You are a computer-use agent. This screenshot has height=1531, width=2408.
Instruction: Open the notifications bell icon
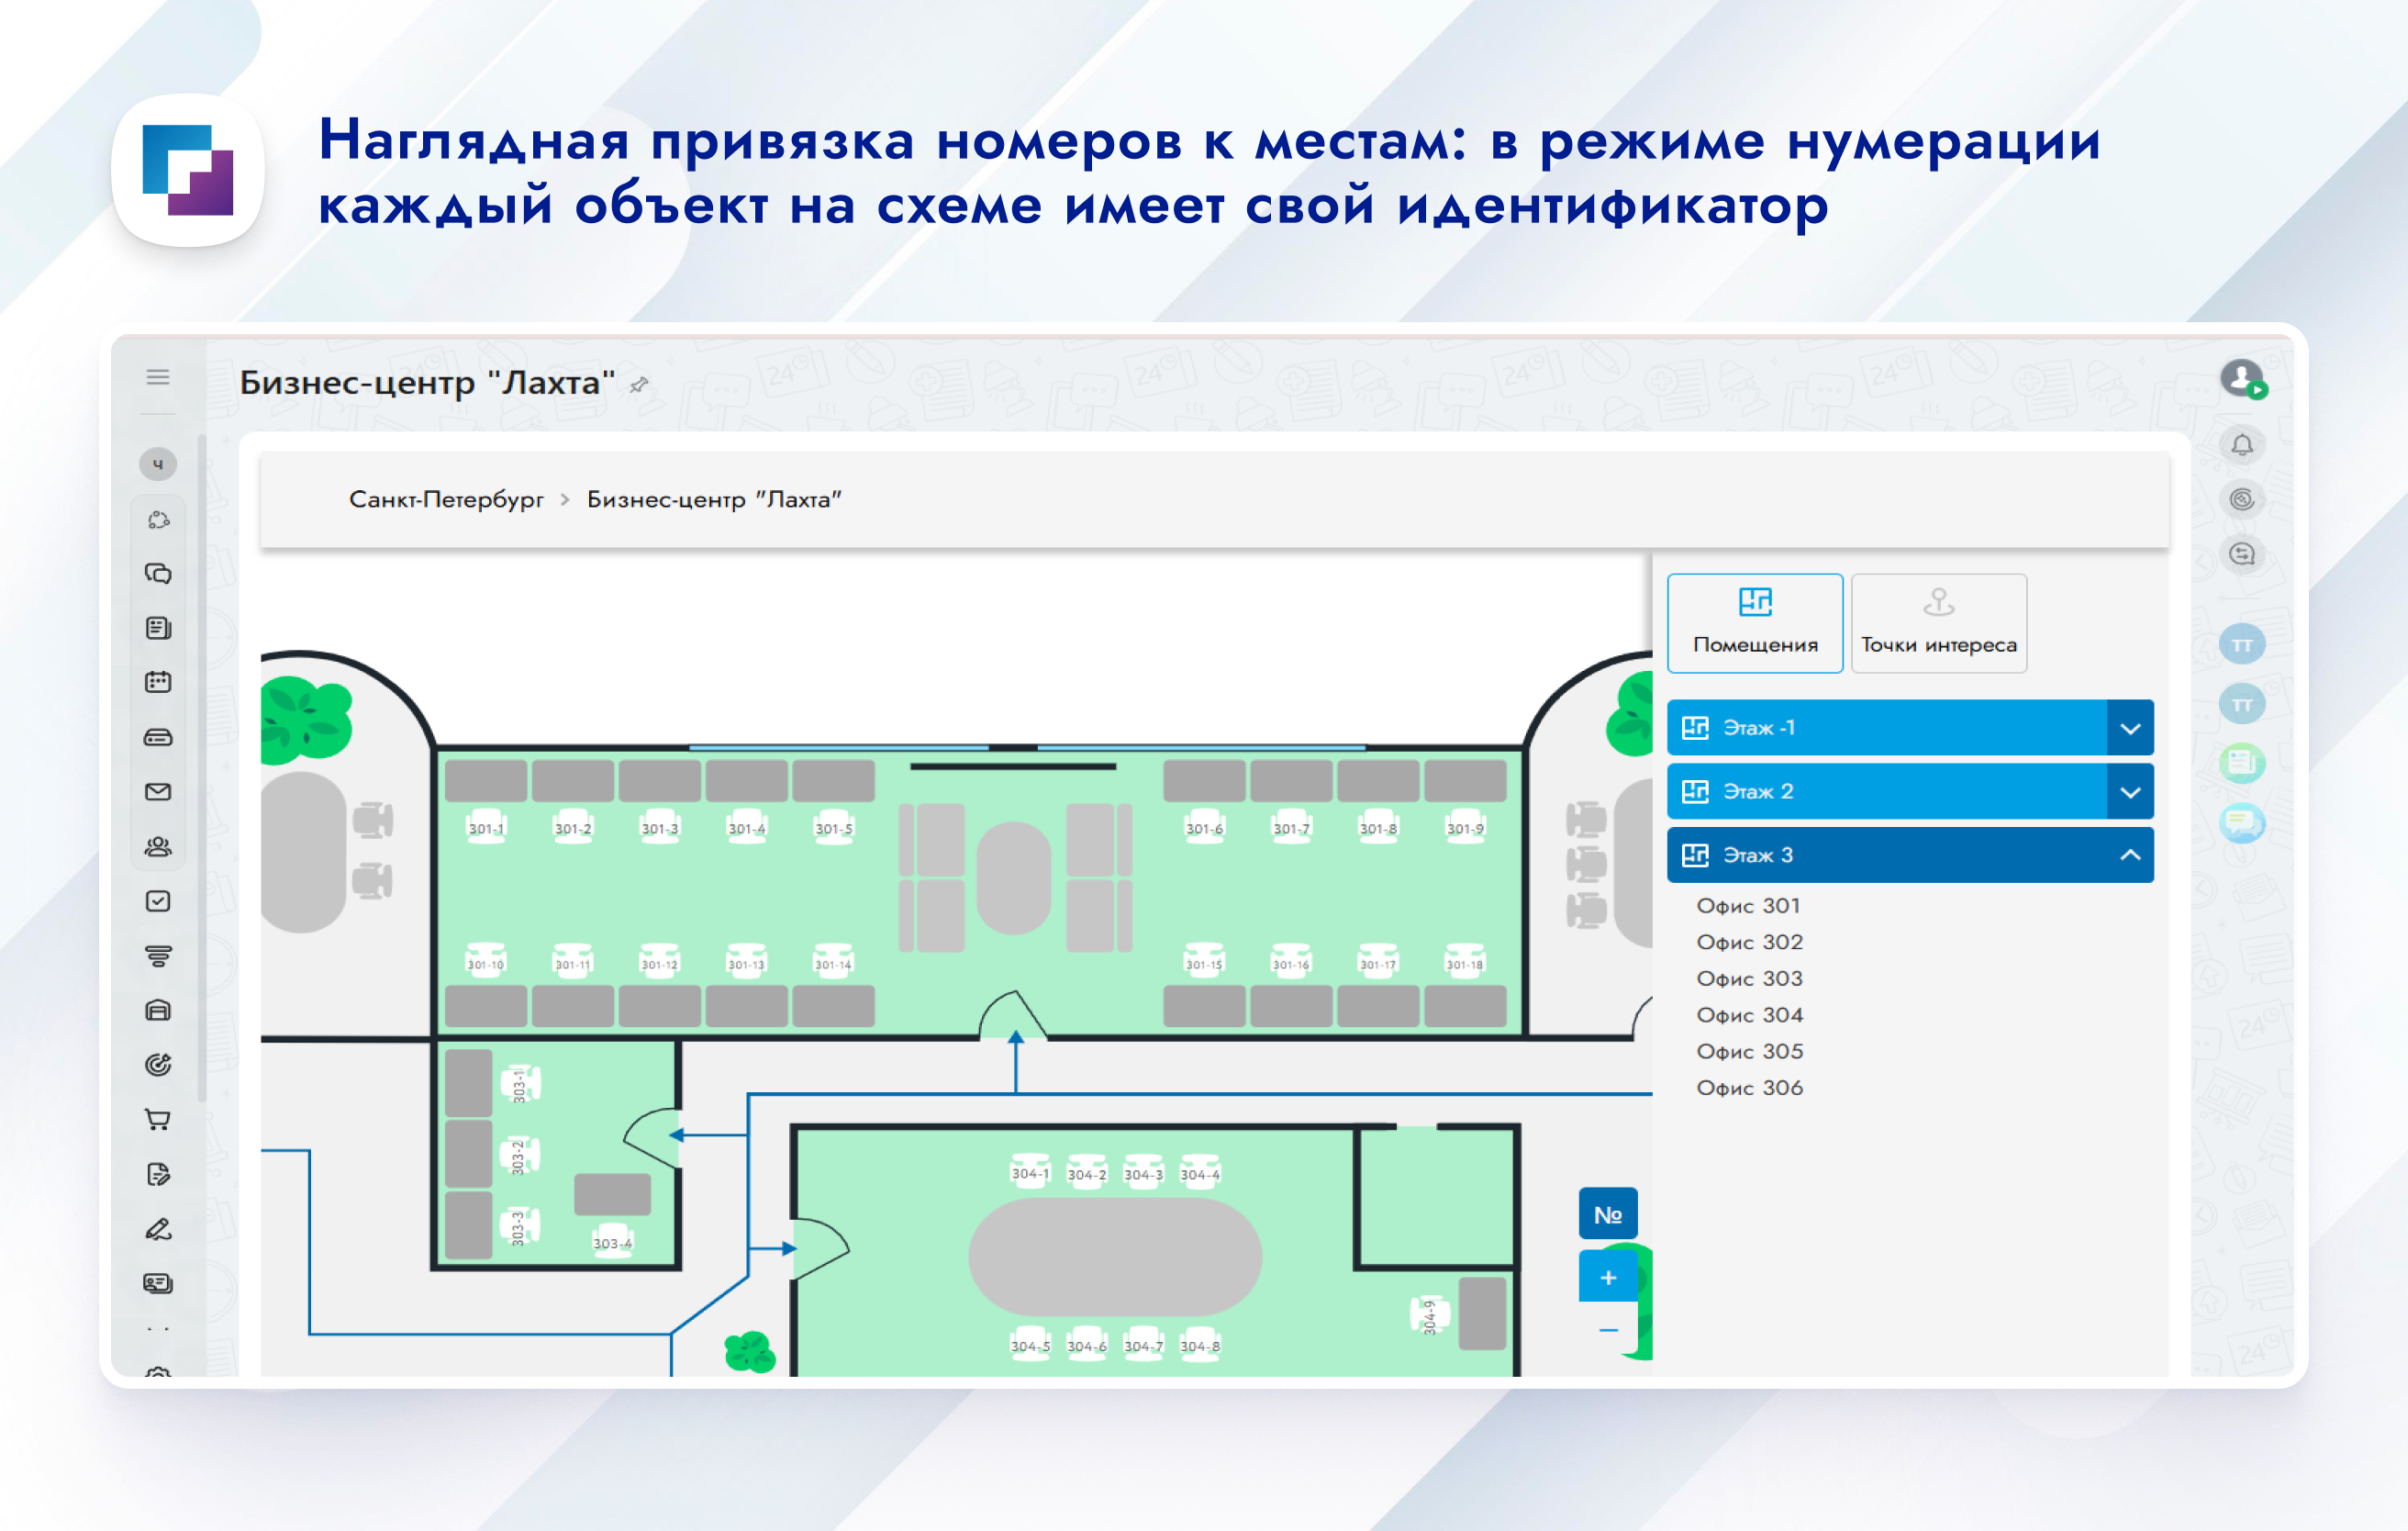coord(2242,445)
